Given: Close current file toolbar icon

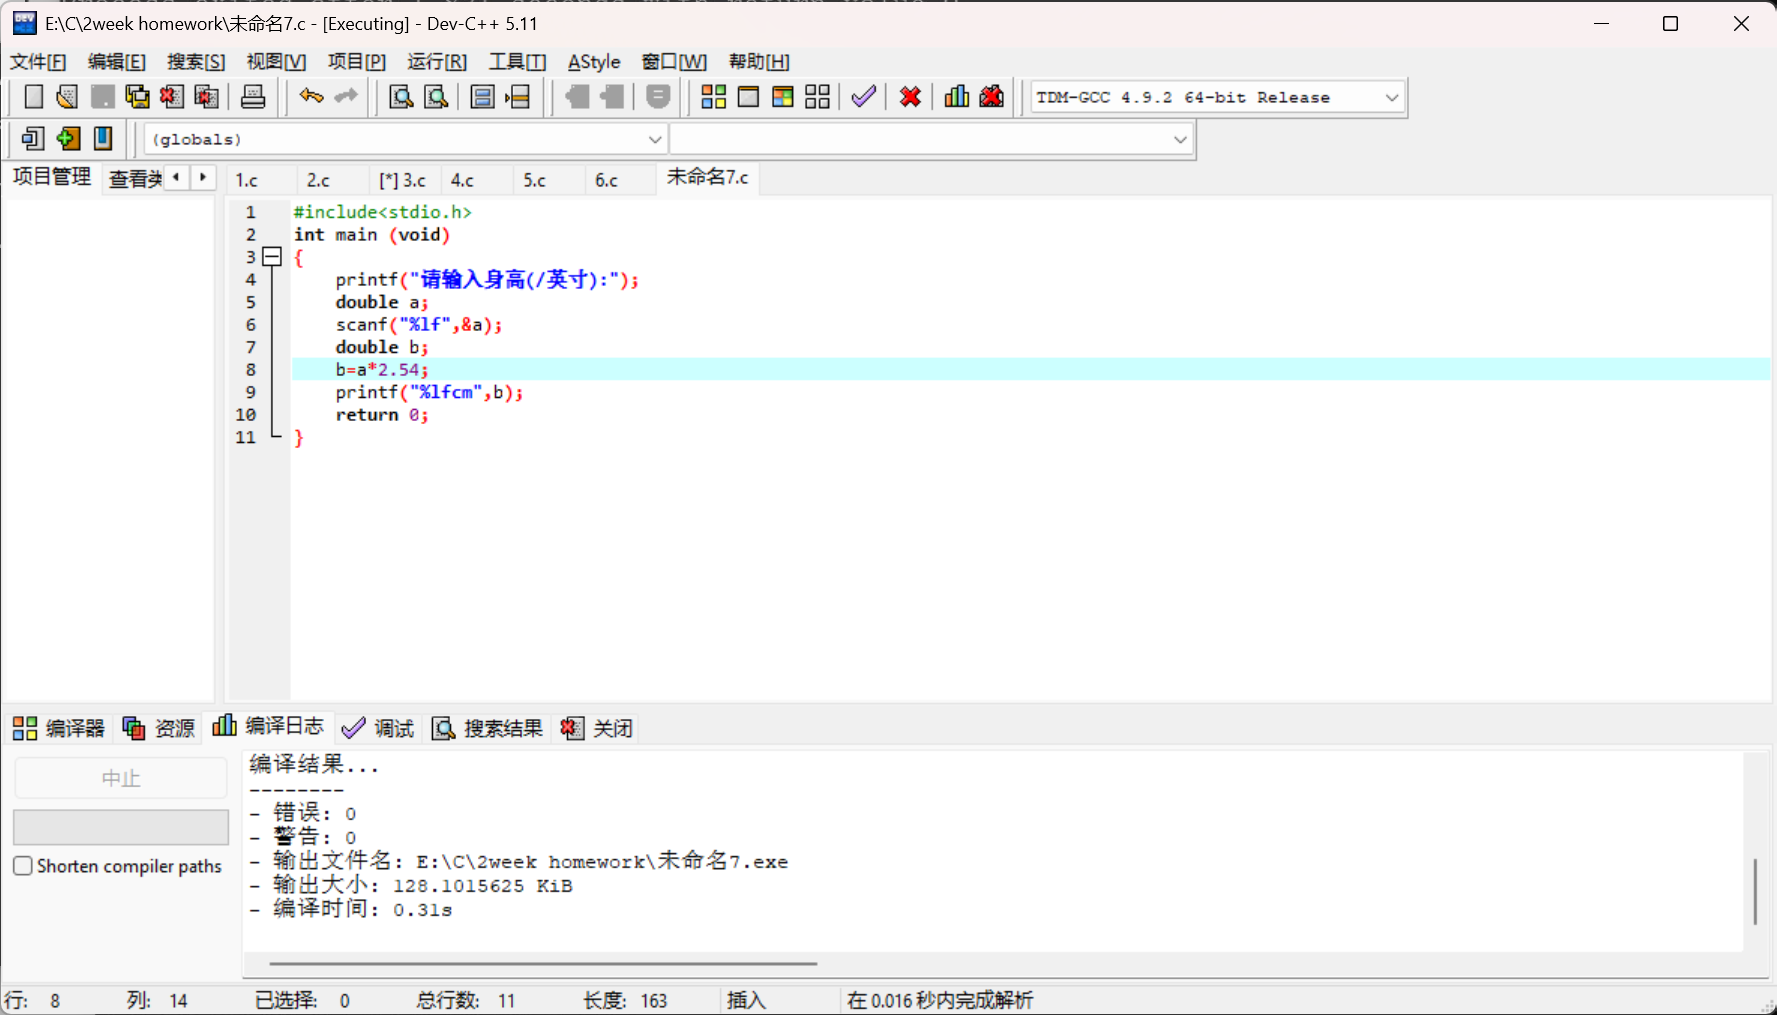Looking at the screenshot, I should coord(172,97).
